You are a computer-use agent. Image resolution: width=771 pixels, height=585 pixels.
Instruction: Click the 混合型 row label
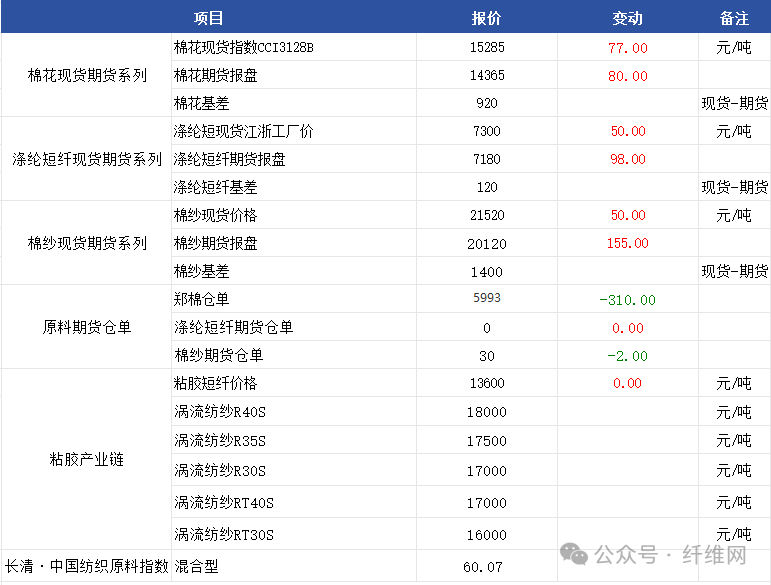(x=196, y=566)
